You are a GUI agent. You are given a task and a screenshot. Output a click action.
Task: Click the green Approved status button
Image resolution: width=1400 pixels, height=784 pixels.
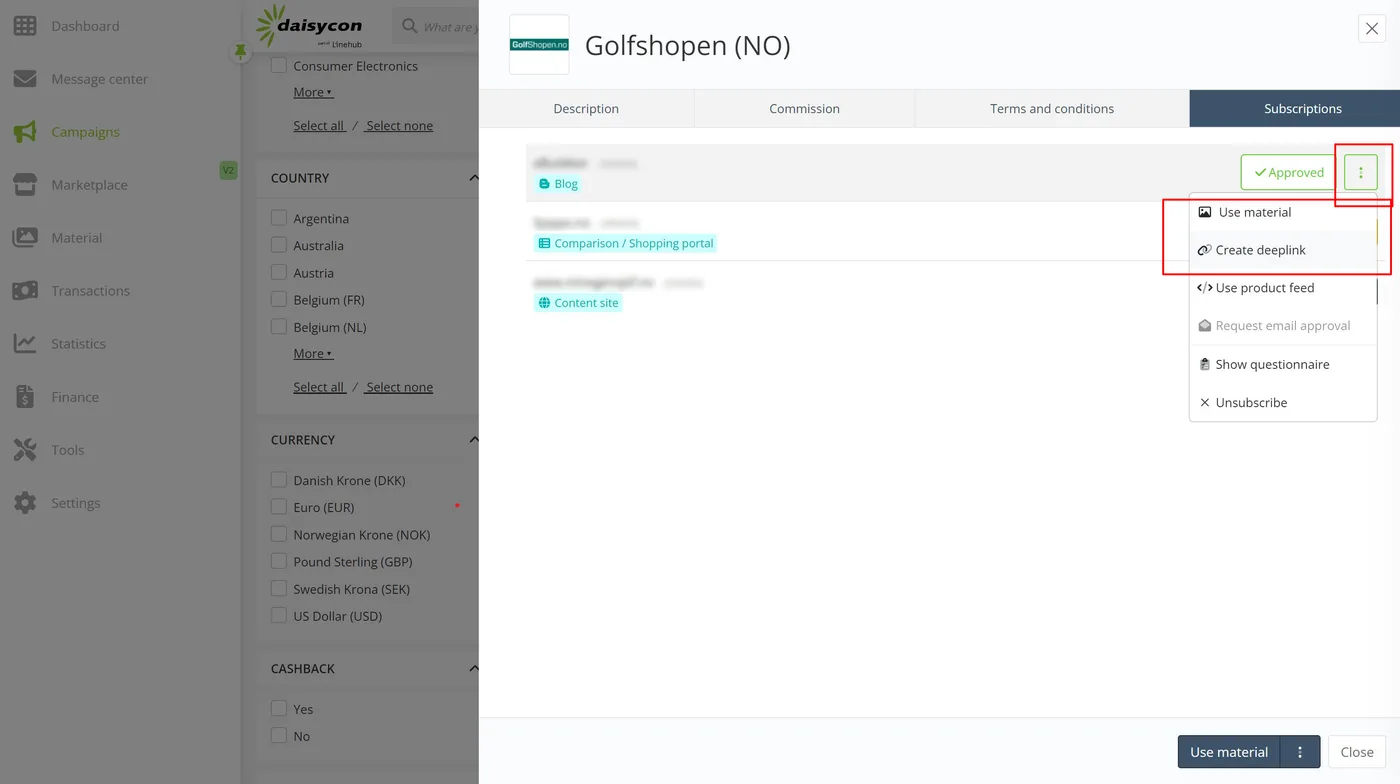(x=1289, y=172)
